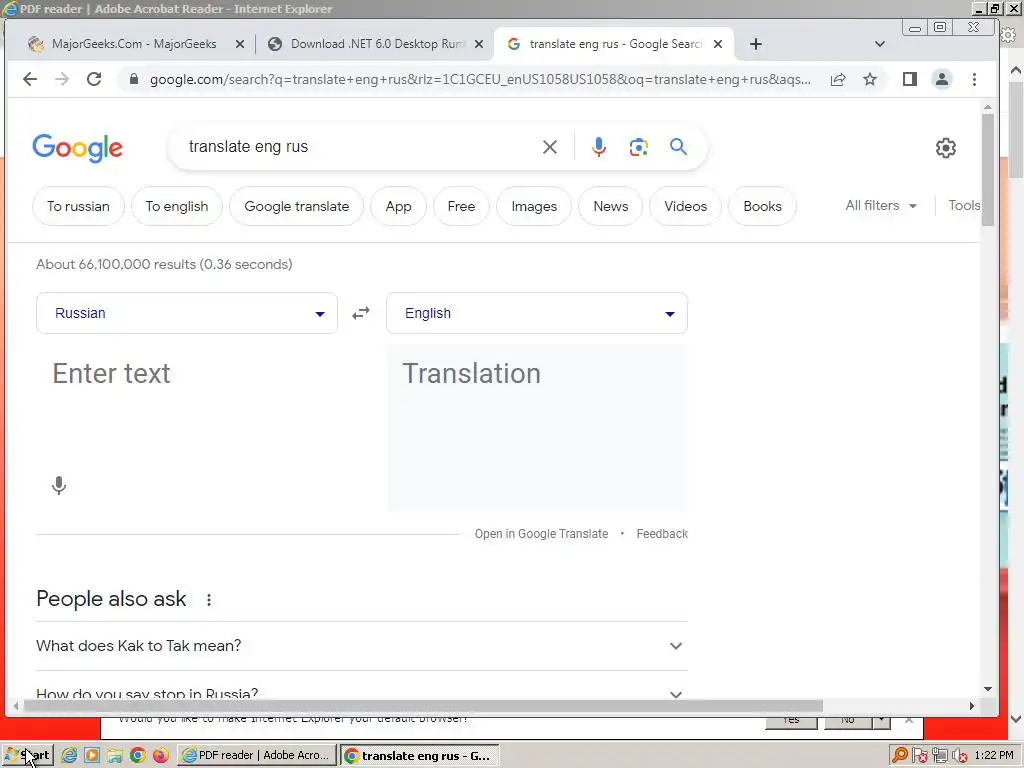Image resolution: width=1024 pixels, height=768 pixels.
Task: Expand What does Kak to Tak mean?
Action: click(362, 646)
